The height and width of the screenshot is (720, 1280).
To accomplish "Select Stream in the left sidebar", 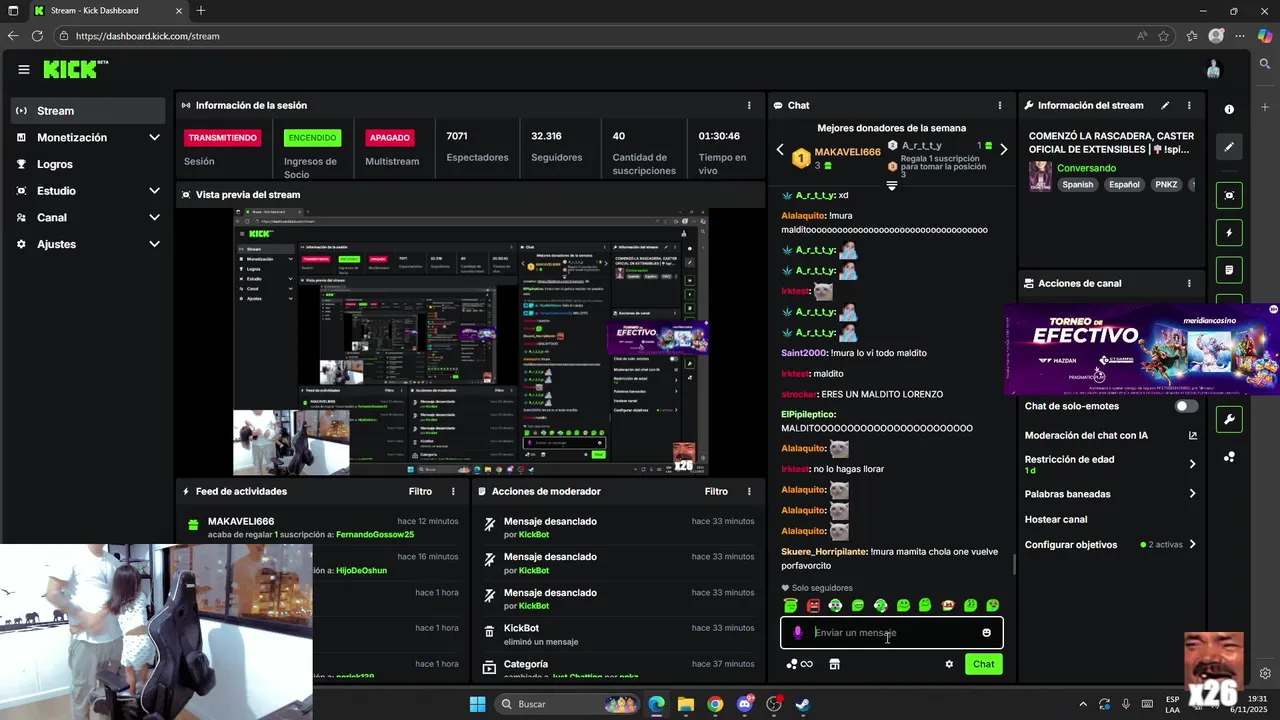I will (x=88, y=111).
